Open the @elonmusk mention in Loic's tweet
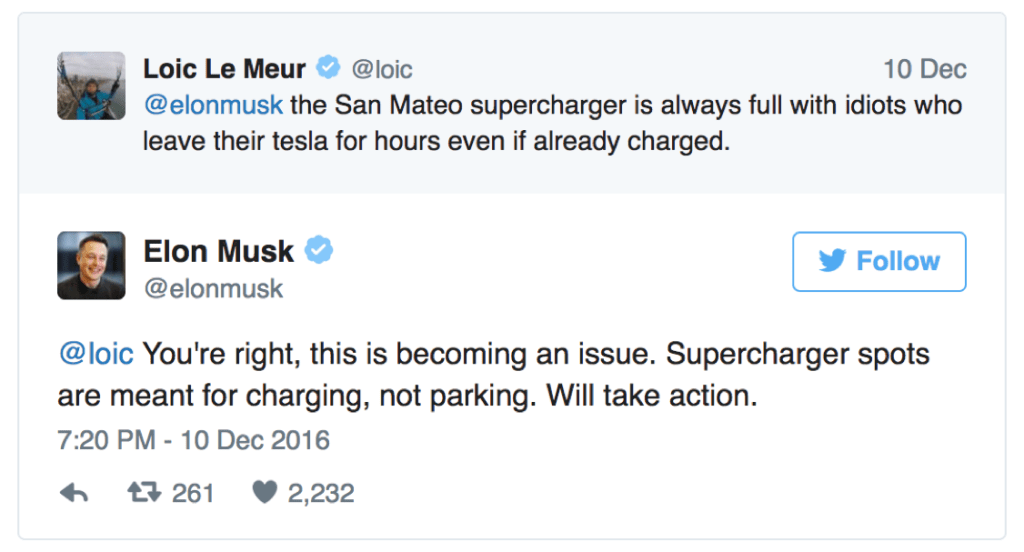The height and width of the screenshot is (552, 1024). [x=213, y=105]
